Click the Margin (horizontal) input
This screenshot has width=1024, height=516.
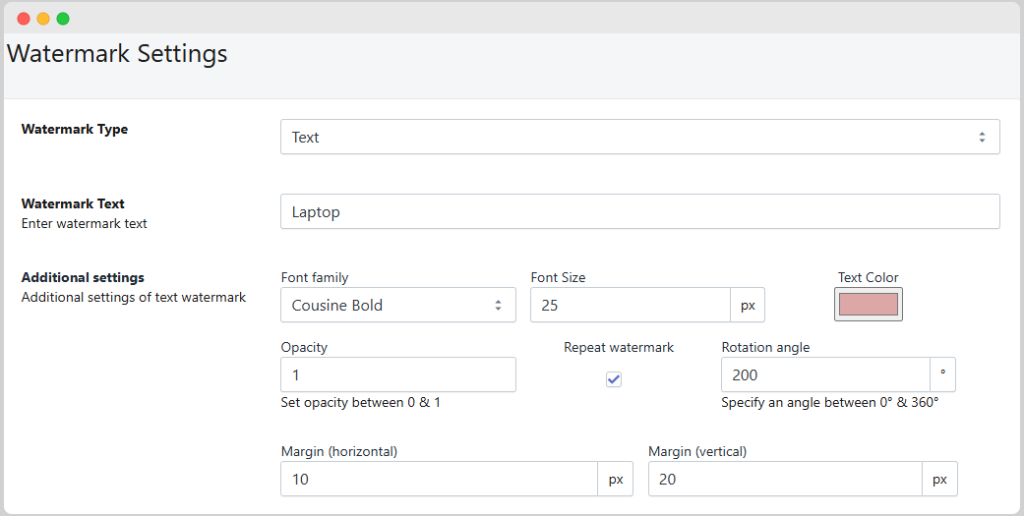439,479
